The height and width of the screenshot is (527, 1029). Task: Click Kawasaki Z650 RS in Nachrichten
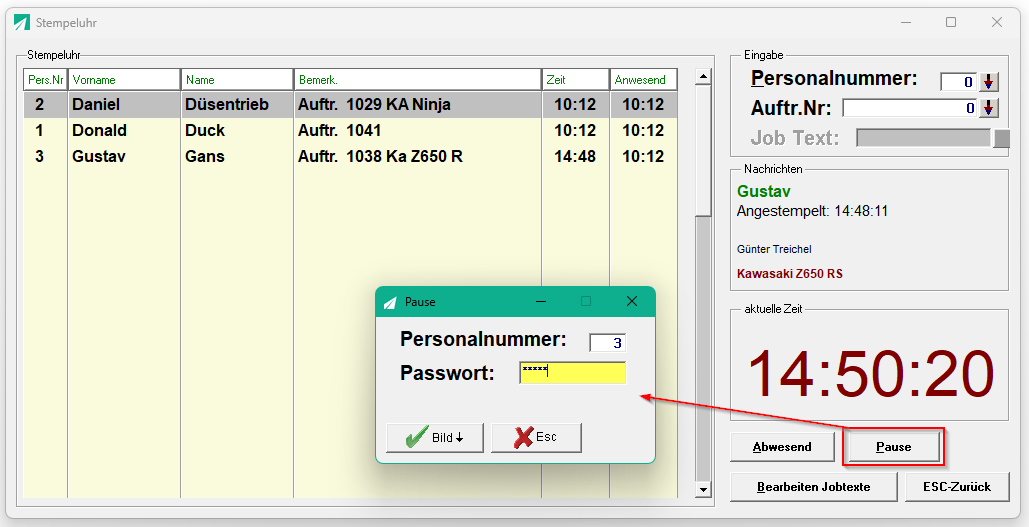(x=789, y=274)
